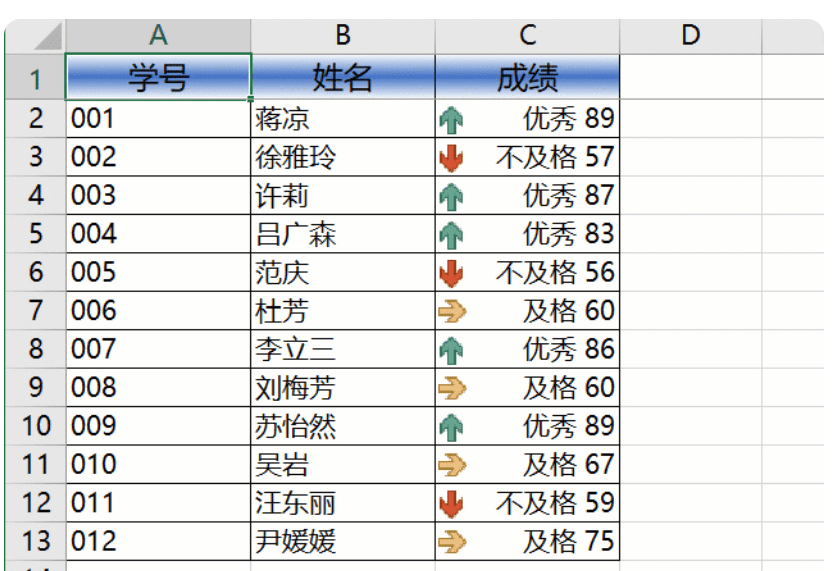Select the name cell 许莉

pyautogui.click(x=343, y=195)
